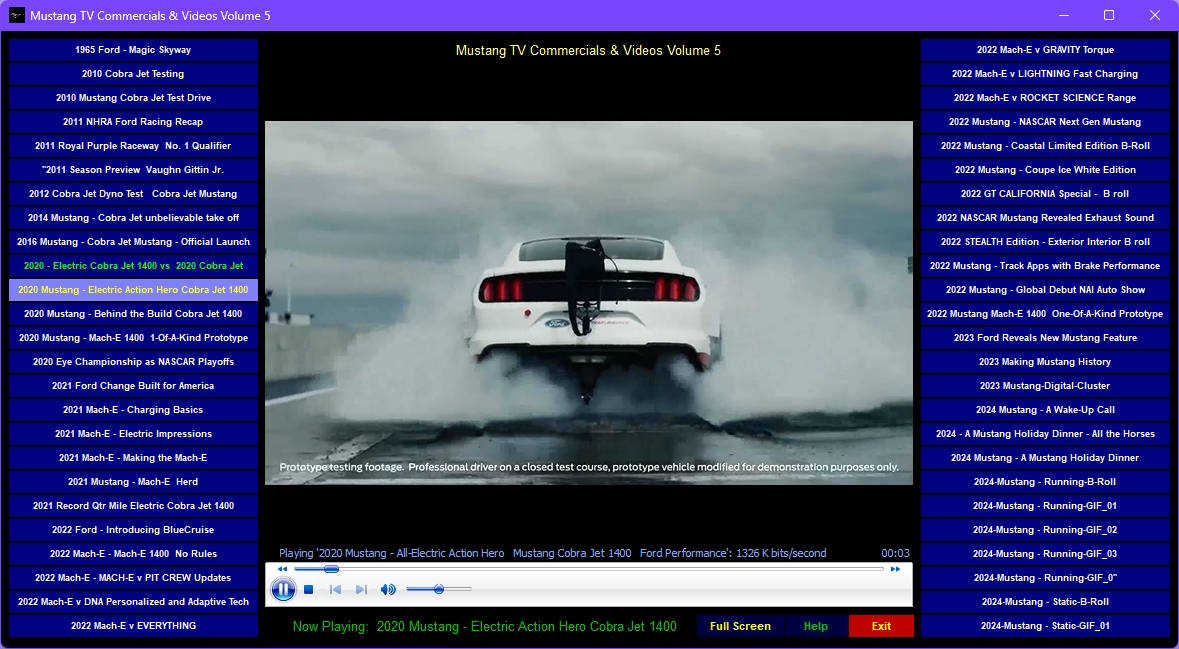Screen dimensions: 1179x649
Task: Open '2011 NHRA Ford Racing Recap'
Action: (x=133, y=122)
